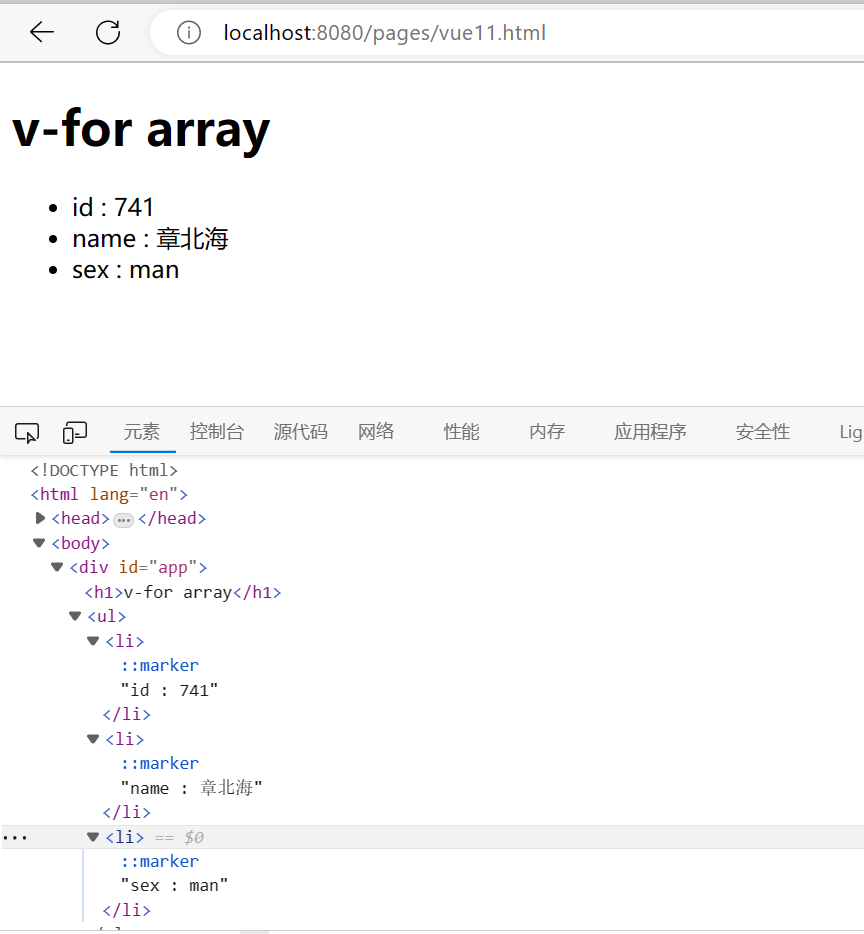The height and width of the screenshot is (934, 864).
Task: Collapse the div id="app" node
Action: (x=56, y=567)
